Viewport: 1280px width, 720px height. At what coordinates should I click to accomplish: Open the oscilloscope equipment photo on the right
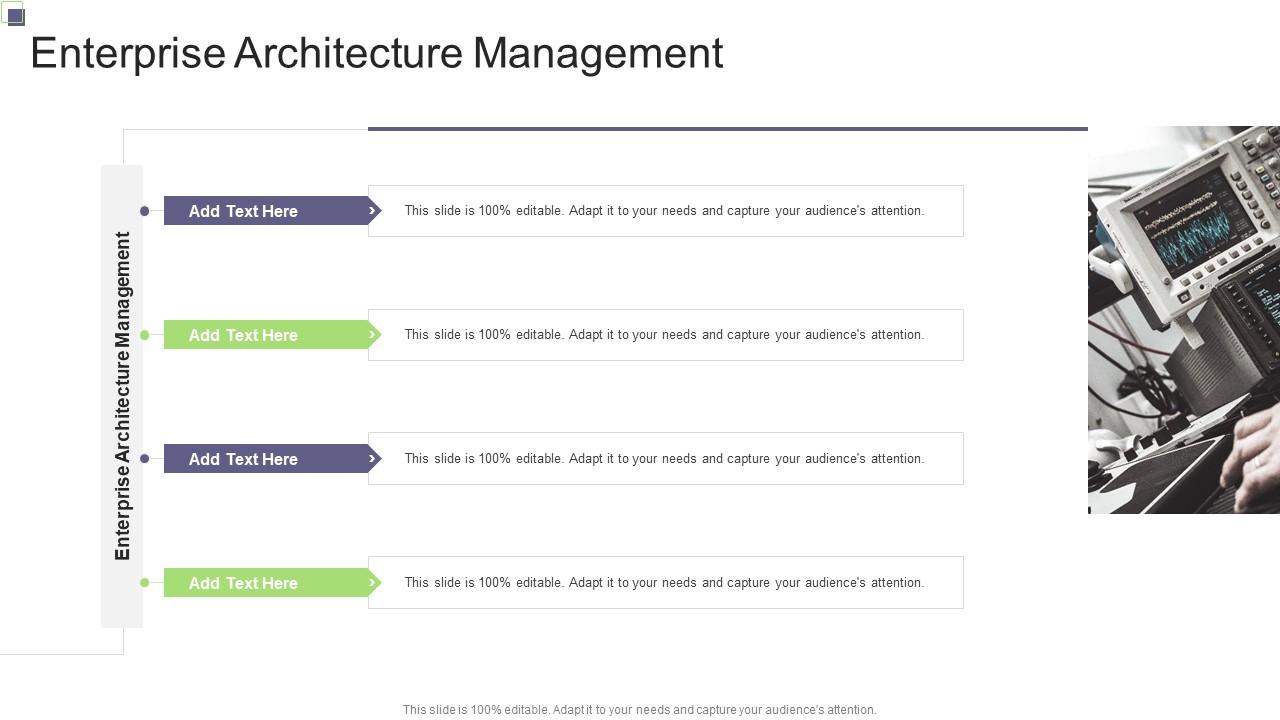coord(1183,318)
